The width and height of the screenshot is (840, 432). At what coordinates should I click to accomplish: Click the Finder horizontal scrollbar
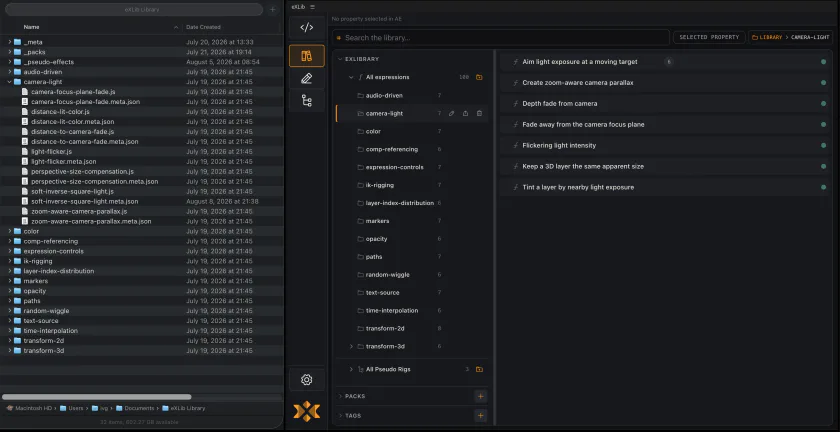96,397
